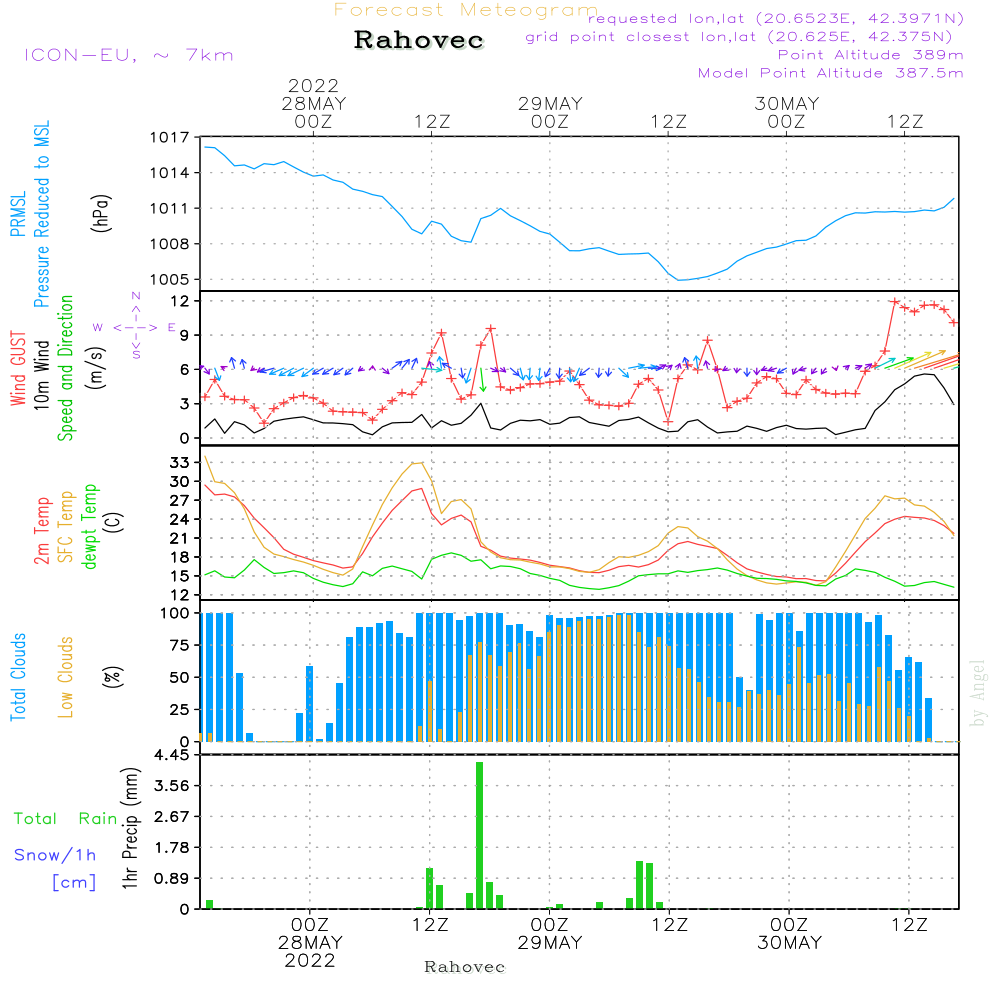Click 'Pressure Reduced to MSL' label
The width and height of the screenshot is (1000, 1000).
tap(41, 214)
